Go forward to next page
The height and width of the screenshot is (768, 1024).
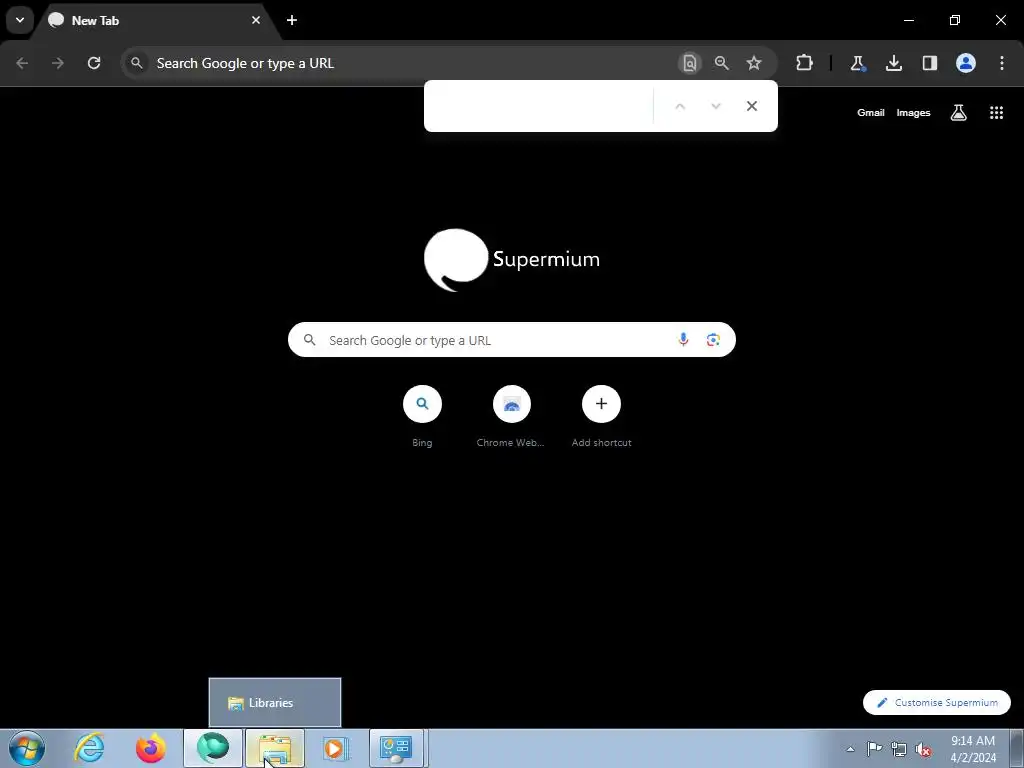click(58, 63)
